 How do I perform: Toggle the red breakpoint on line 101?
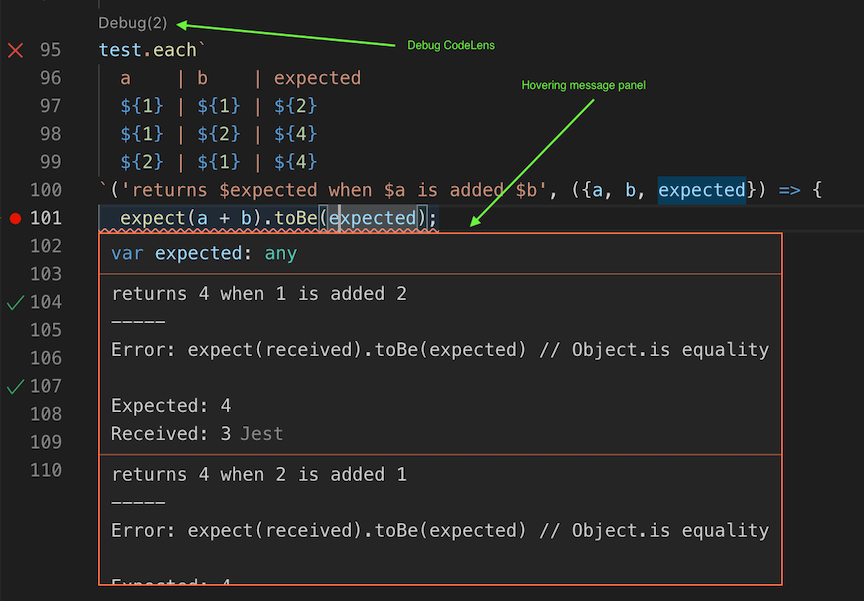15,219
